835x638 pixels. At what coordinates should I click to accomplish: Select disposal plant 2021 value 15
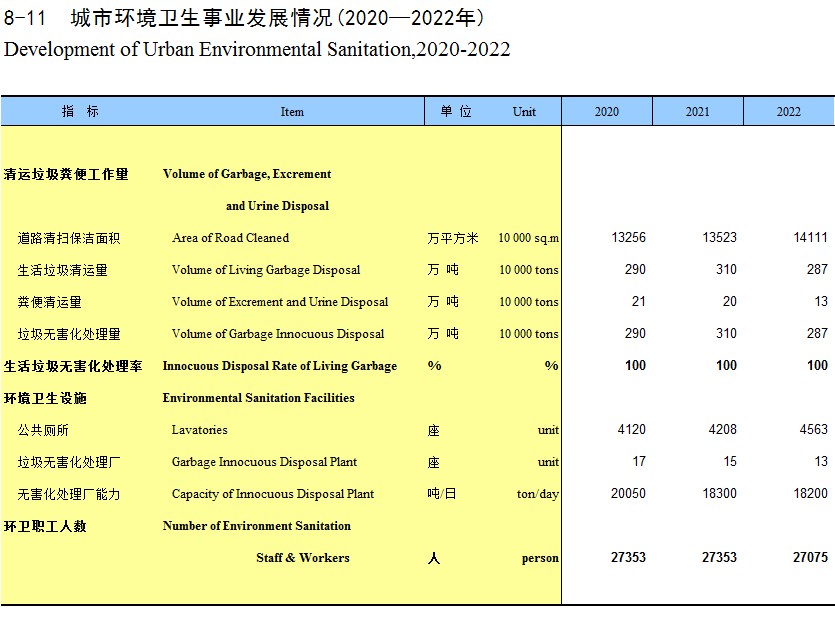click(730, 461)
